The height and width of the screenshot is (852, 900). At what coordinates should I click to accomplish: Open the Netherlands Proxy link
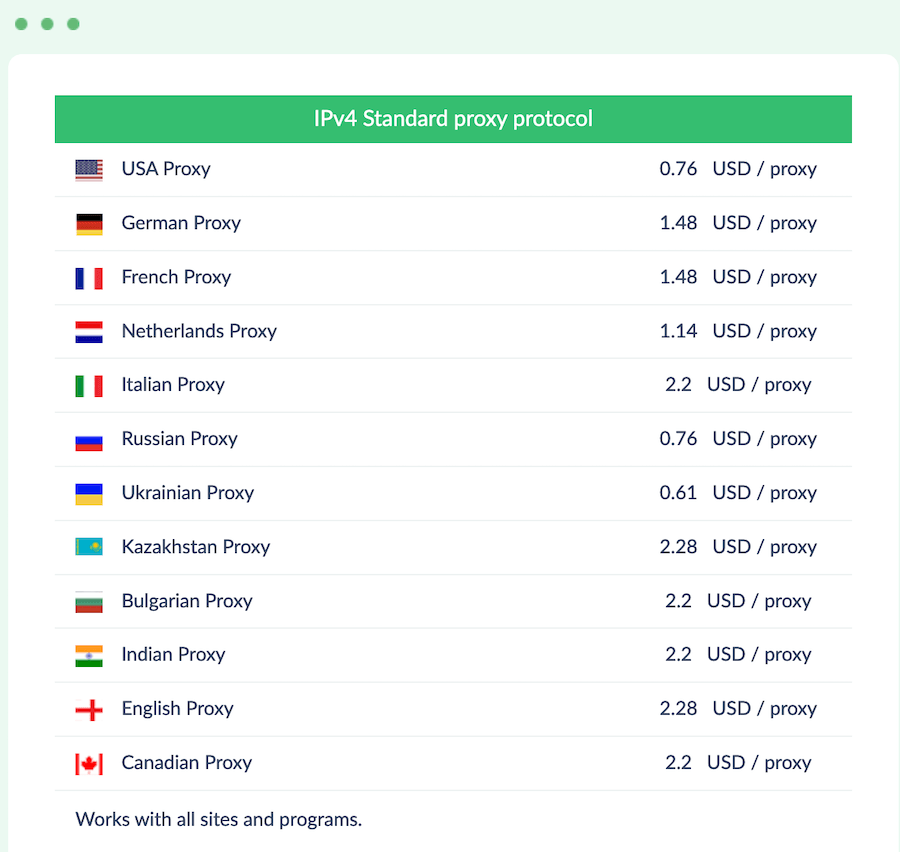[199, 331]
